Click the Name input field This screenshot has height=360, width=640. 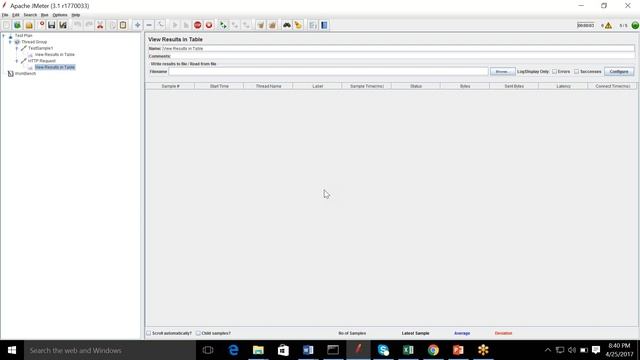click(x=398, y=49)
